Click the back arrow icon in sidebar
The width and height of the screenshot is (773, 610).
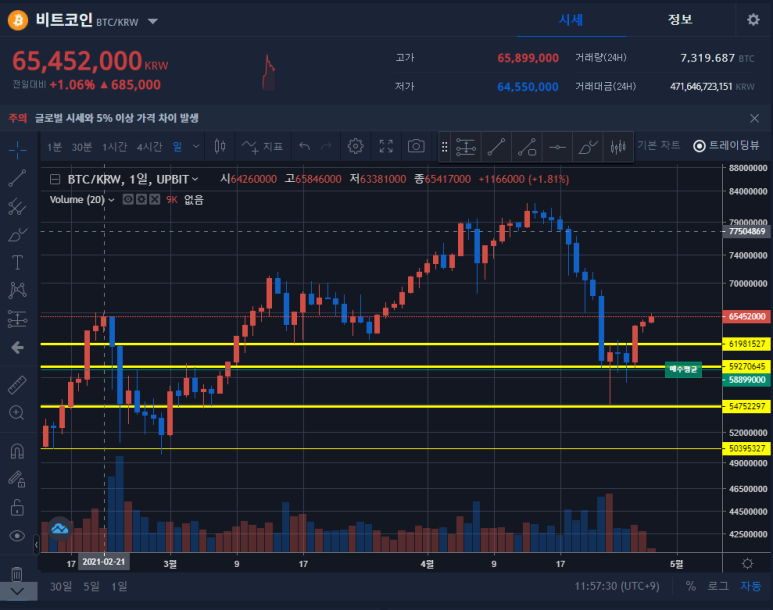(x=17, y=348)
